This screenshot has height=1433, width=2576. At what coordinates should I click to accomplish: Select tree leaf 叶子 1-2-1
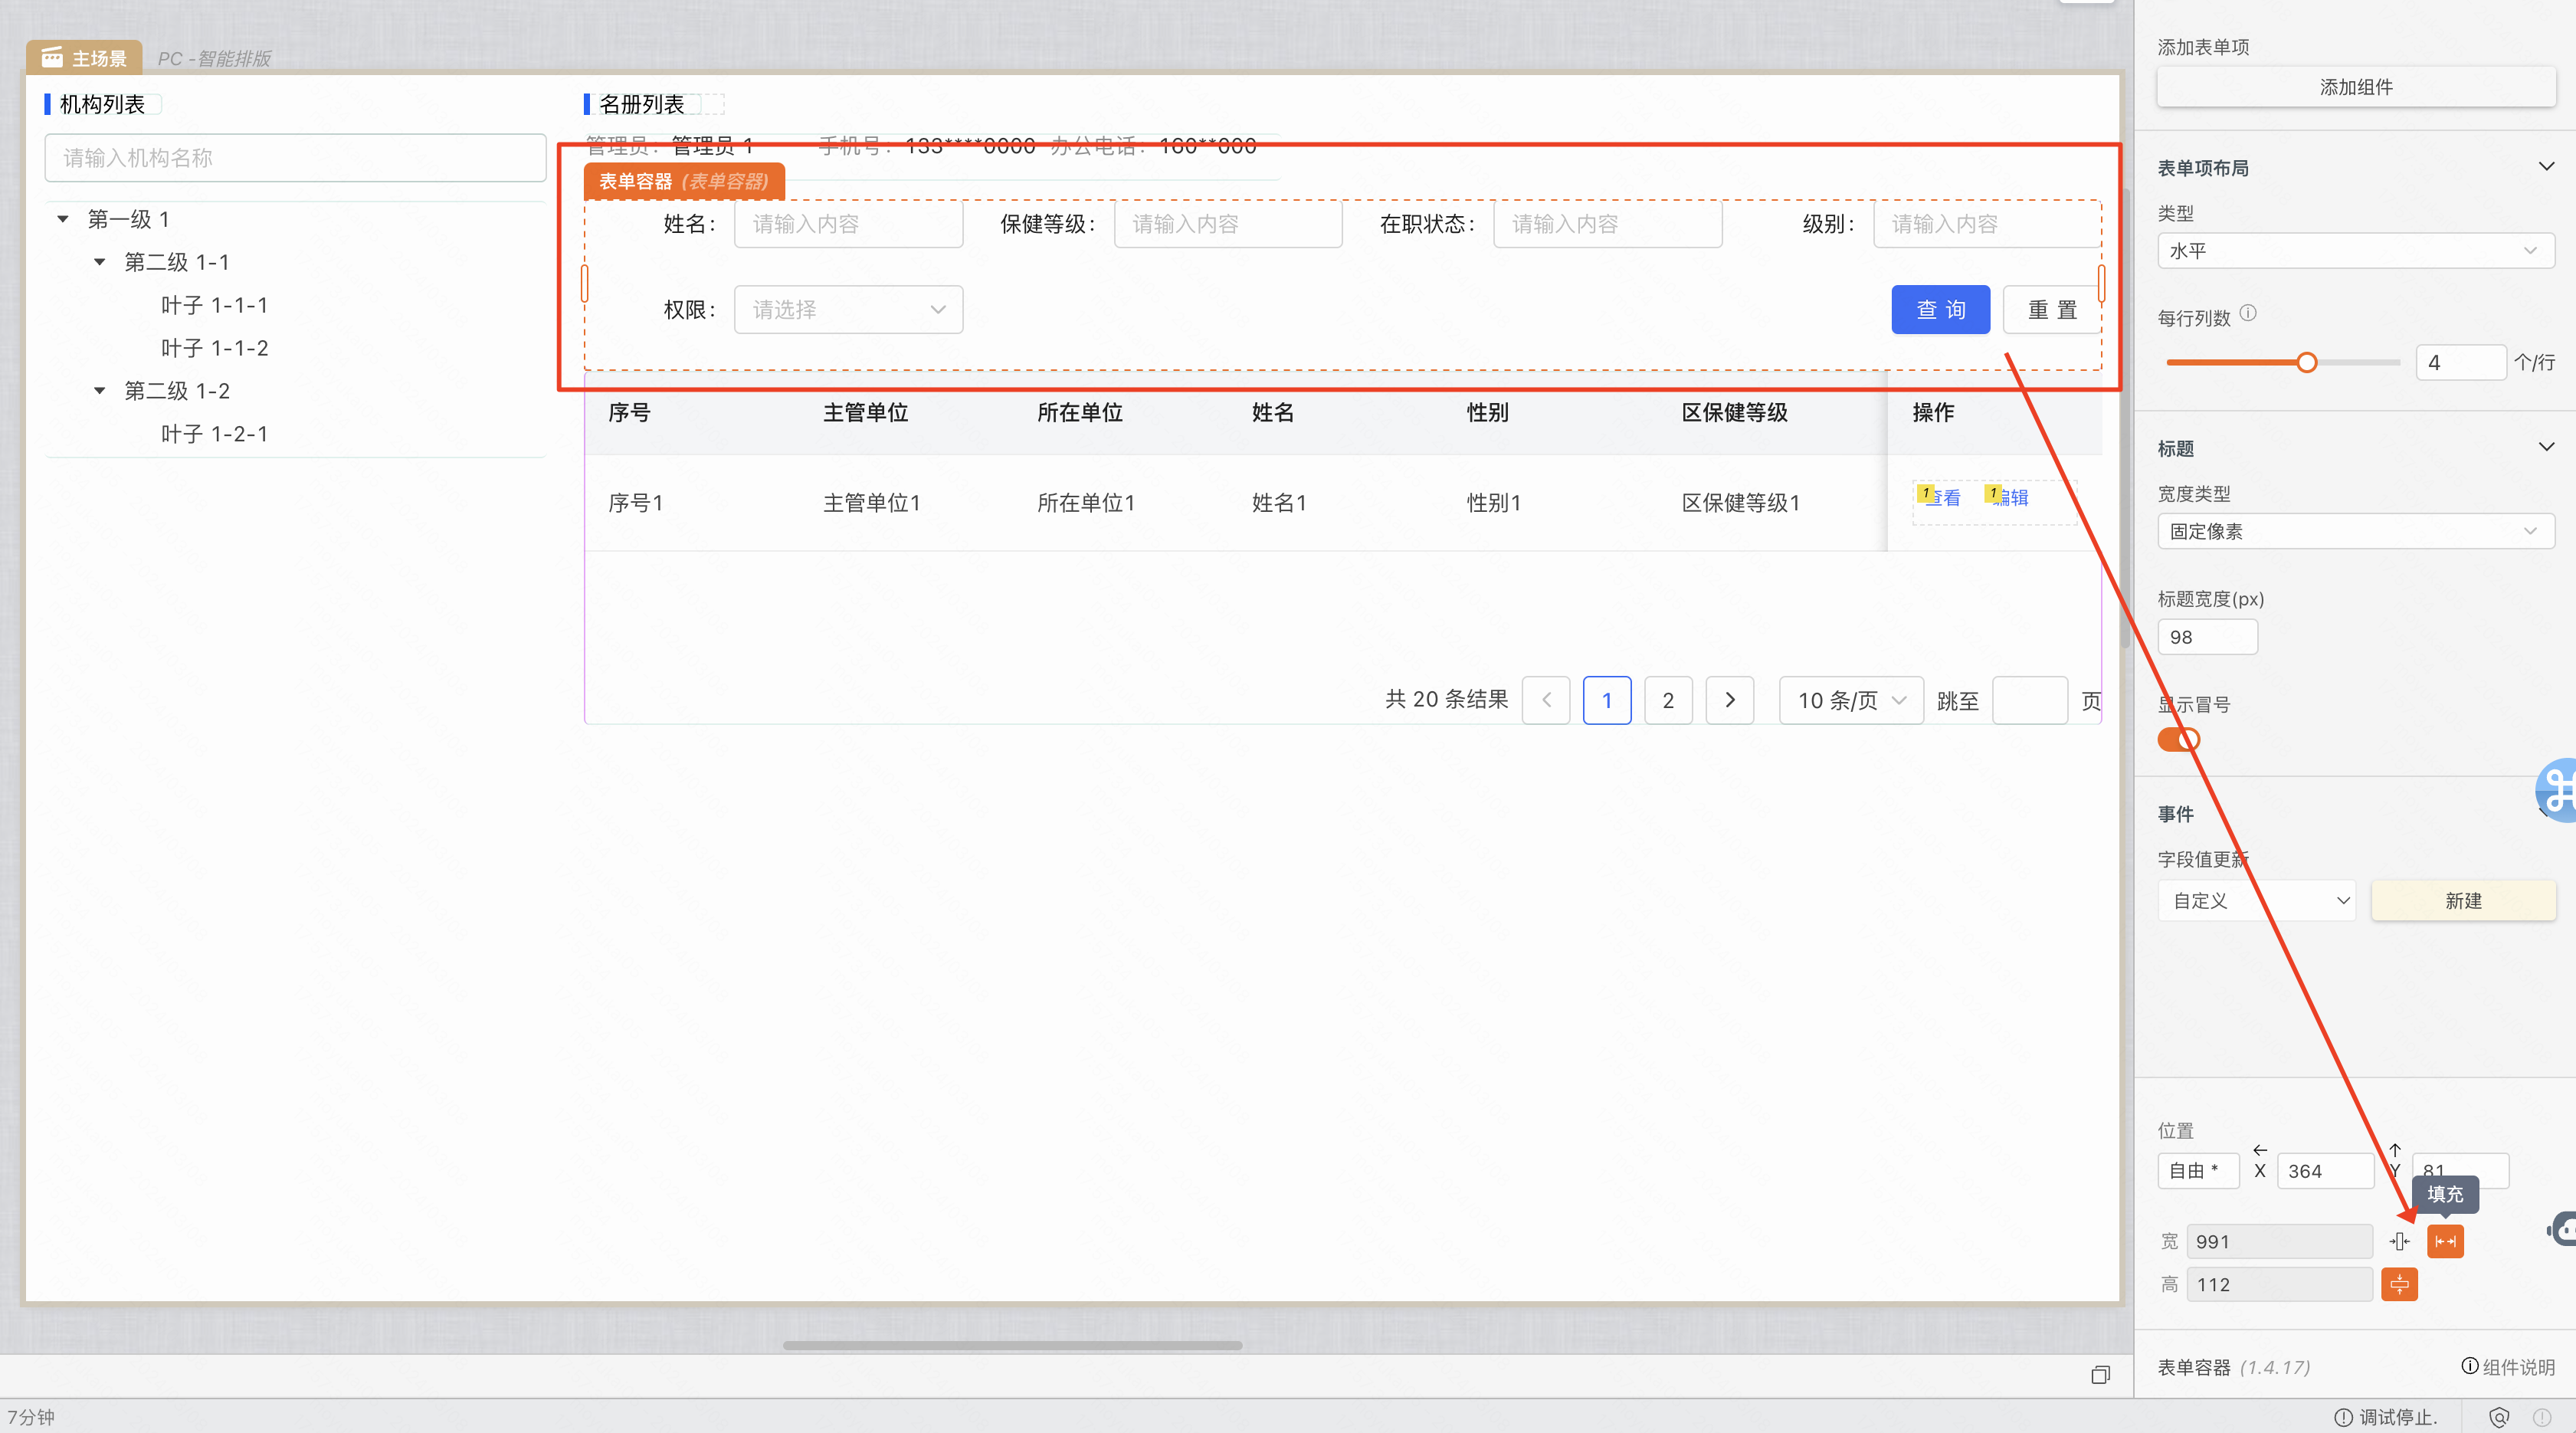pos(214,433)
